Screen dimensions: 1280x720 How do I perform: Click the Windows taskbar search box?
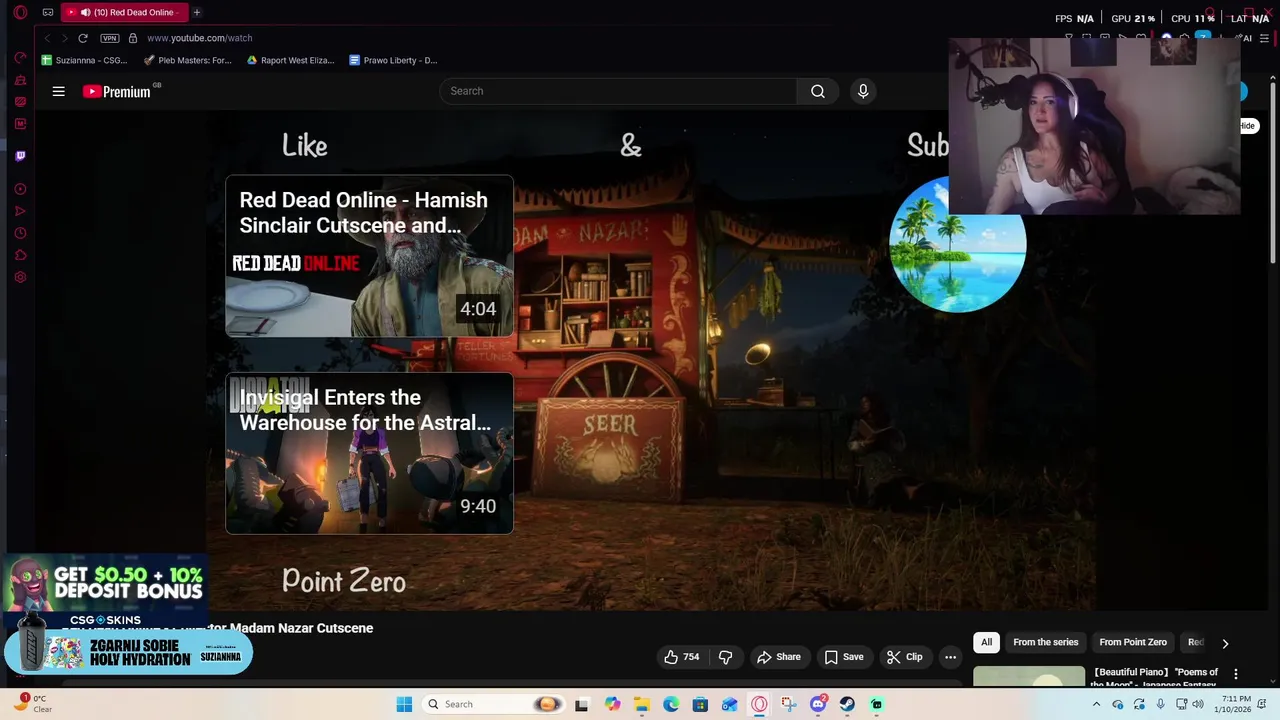(492, 704)
